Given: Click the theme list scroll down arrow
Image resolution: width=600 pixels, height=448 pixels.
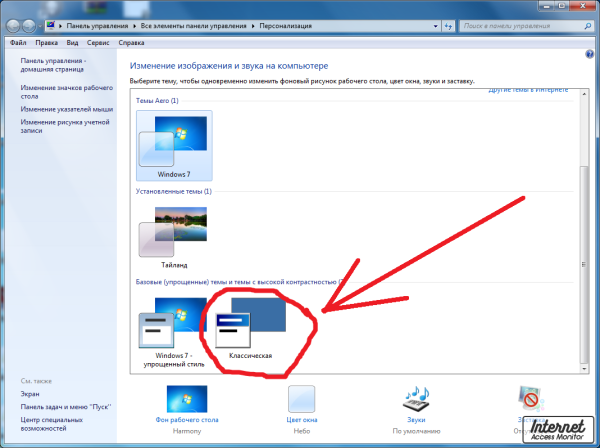Looking at the screenshot, I should click(x=584, y=369).
